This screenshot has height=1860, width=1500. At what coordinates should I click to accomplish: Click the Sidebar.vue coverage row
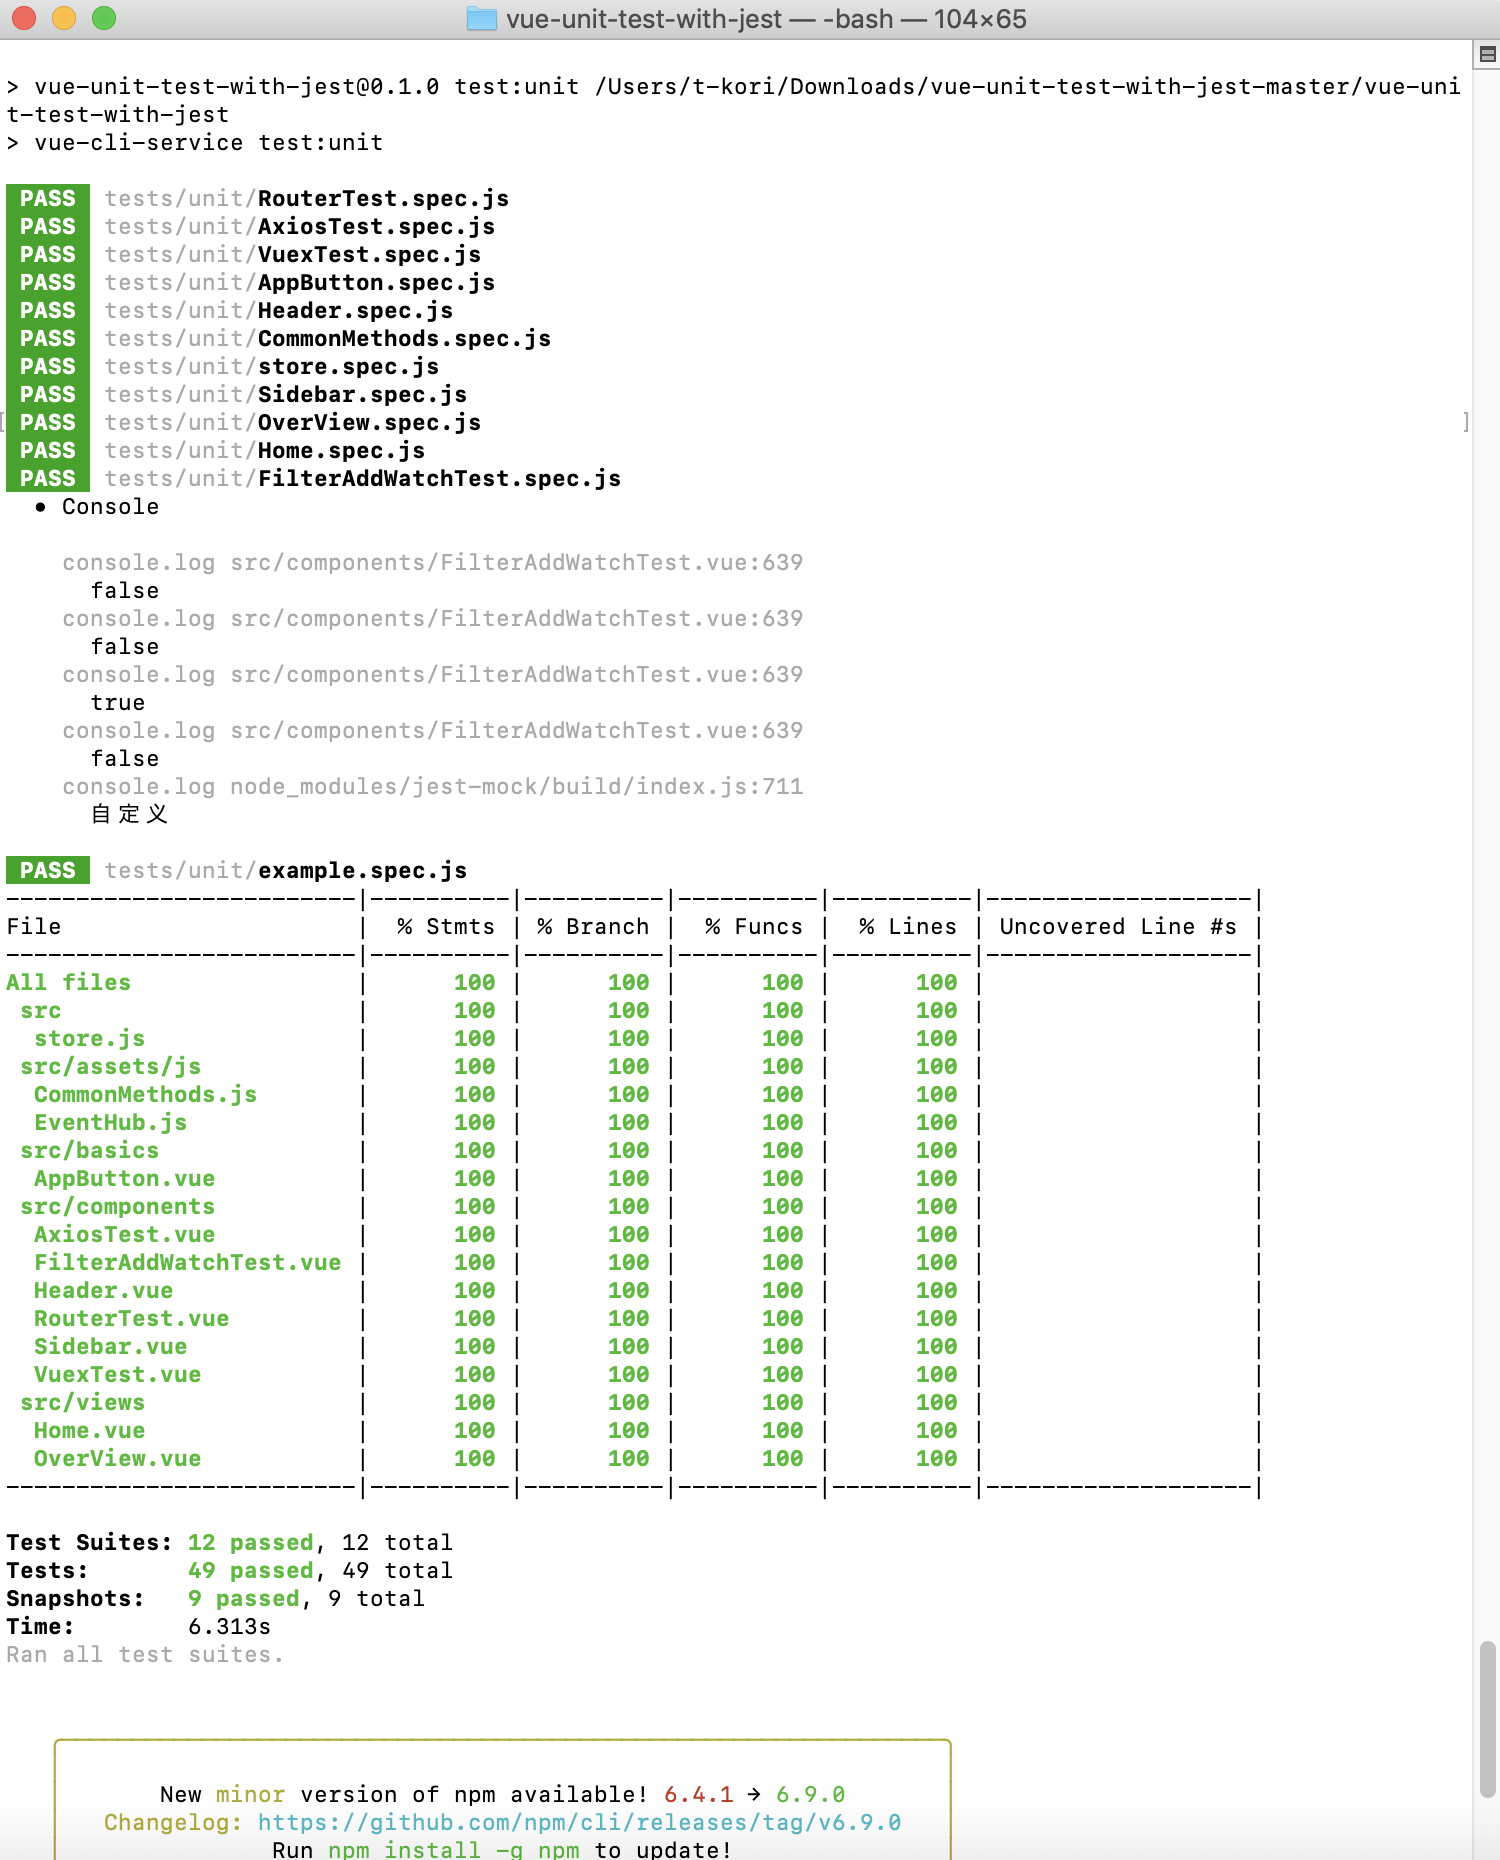632,1346
